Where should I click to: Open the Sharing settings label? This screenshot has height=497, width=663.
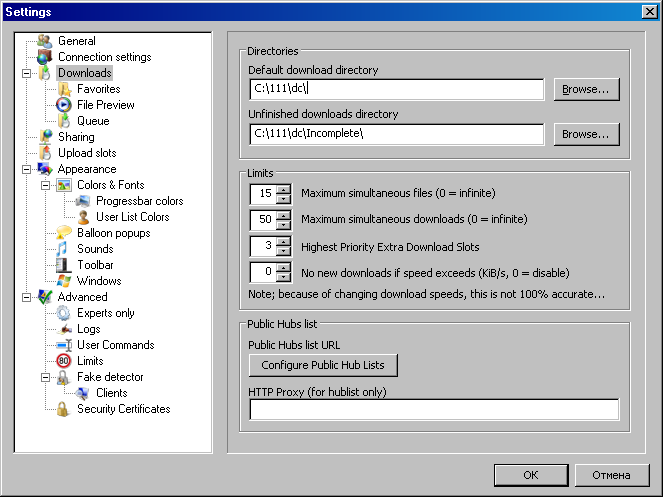click(77, 137)
